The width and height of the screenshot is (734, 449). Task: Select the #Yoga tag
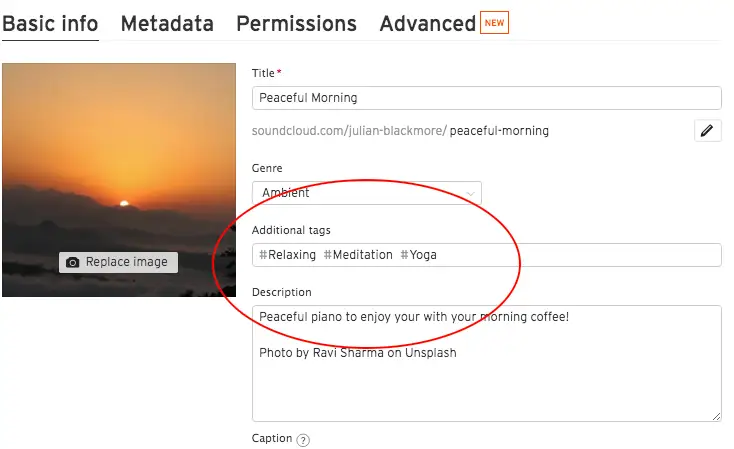(x=419, y=255)
